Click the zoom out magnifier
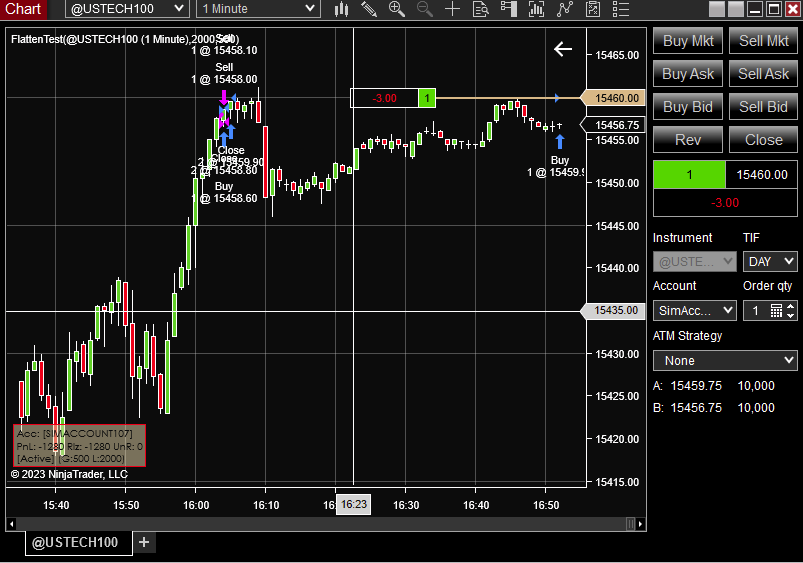 coord(425,9)
